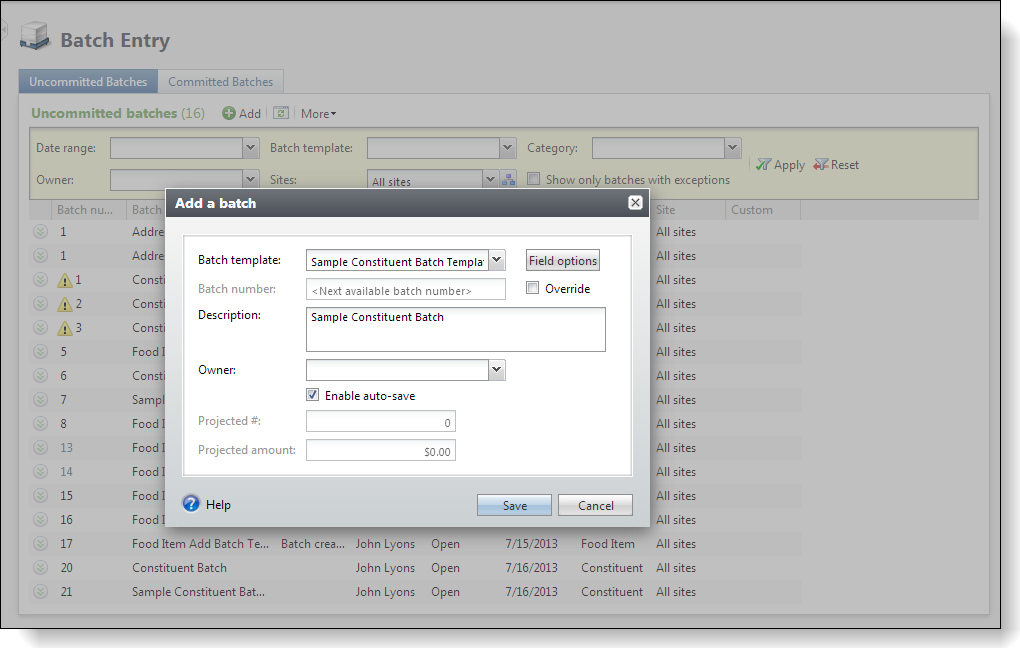Click the Batch Entry page icon
Screen dimensions: 1020x648
(x=34, y=36)
